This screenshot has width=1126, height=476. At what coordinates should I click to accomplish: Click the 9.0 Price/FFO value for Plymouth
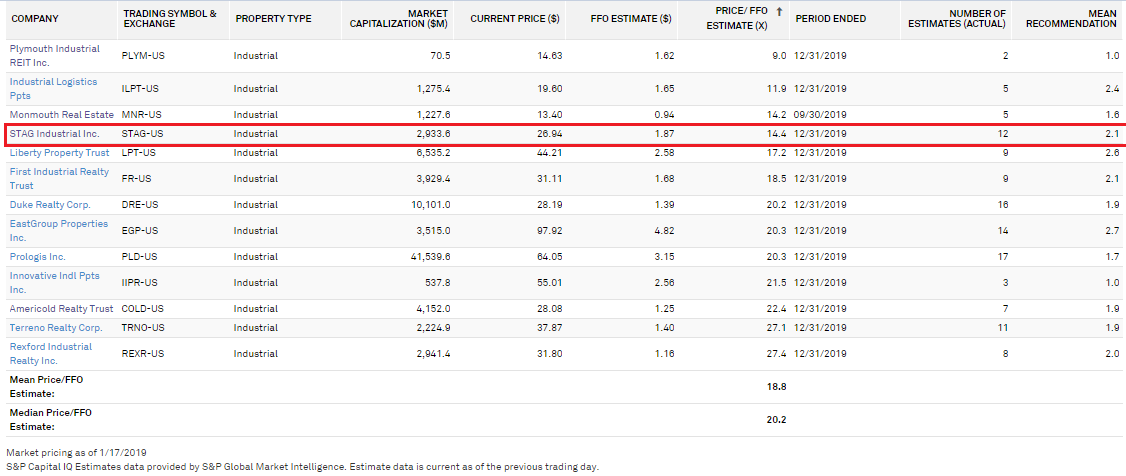pos(780,55)
